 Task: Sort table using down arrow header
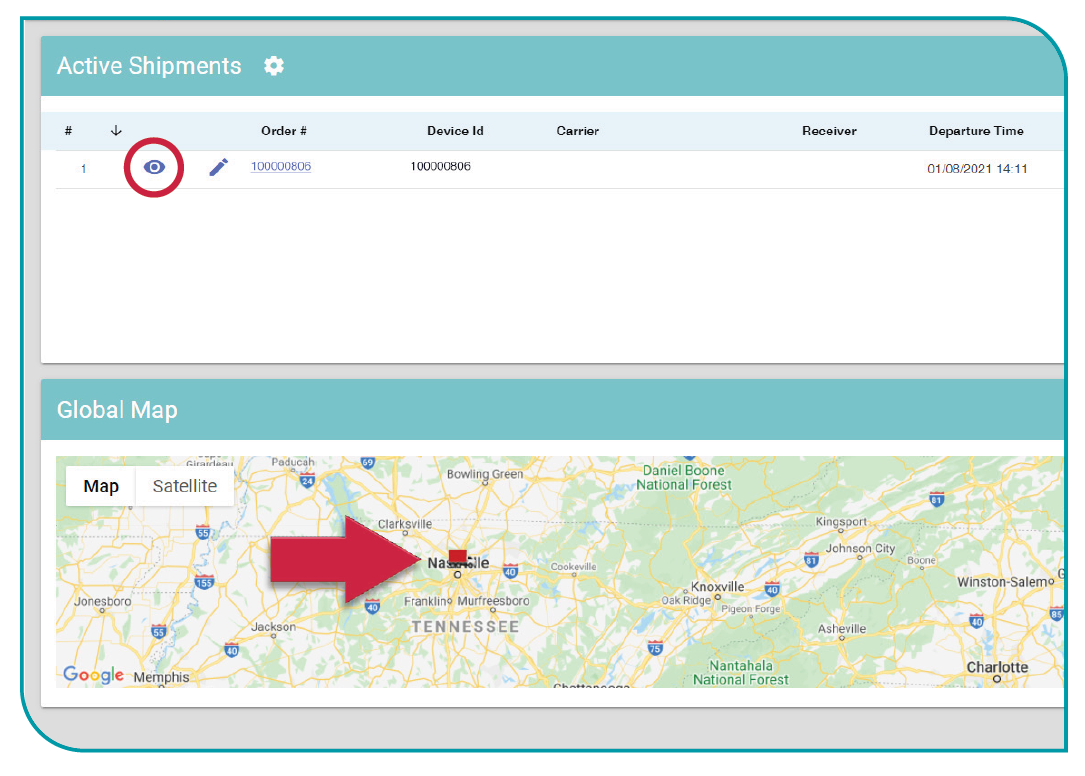pyautogui.click(x=116, y=130)
